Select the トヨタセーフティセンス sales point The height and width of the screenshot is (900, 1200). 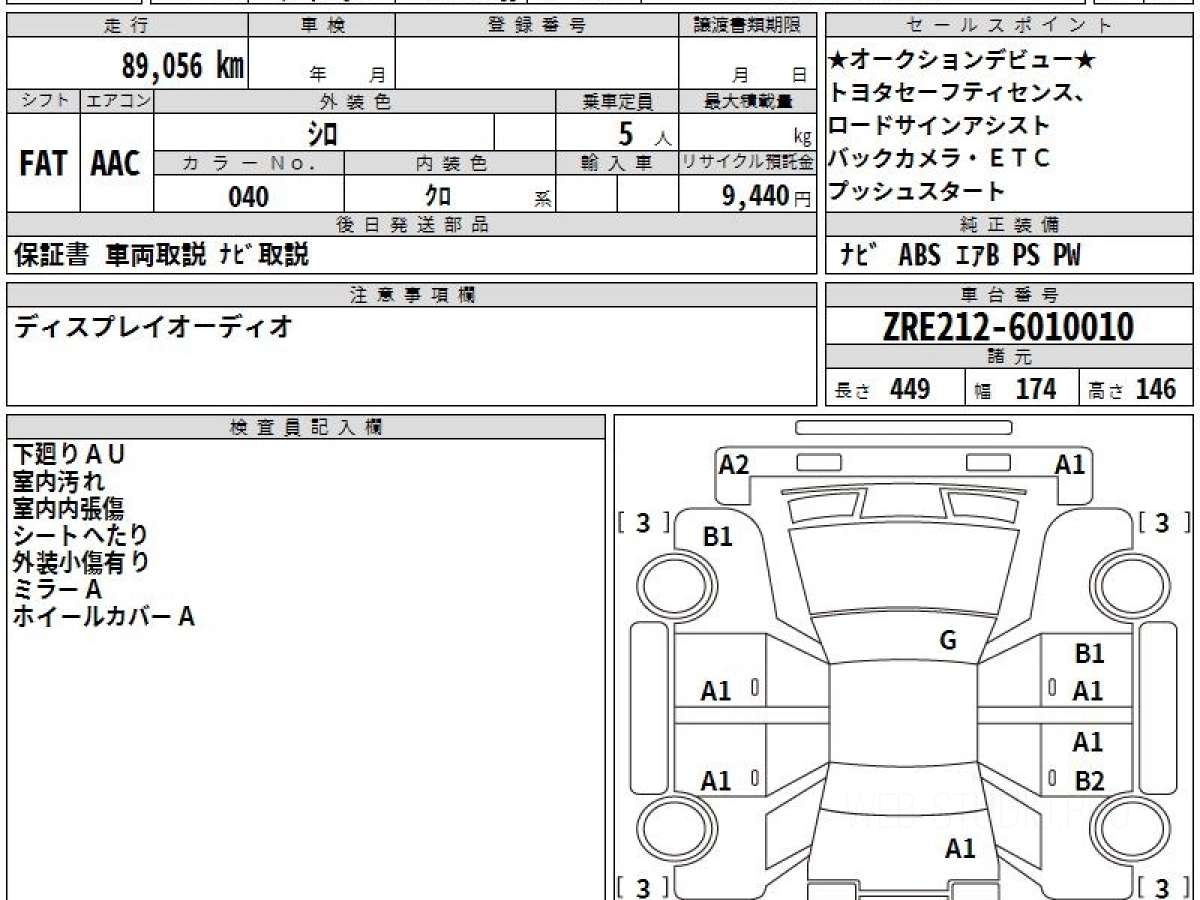pyautogui.click(x=956, y=93)
